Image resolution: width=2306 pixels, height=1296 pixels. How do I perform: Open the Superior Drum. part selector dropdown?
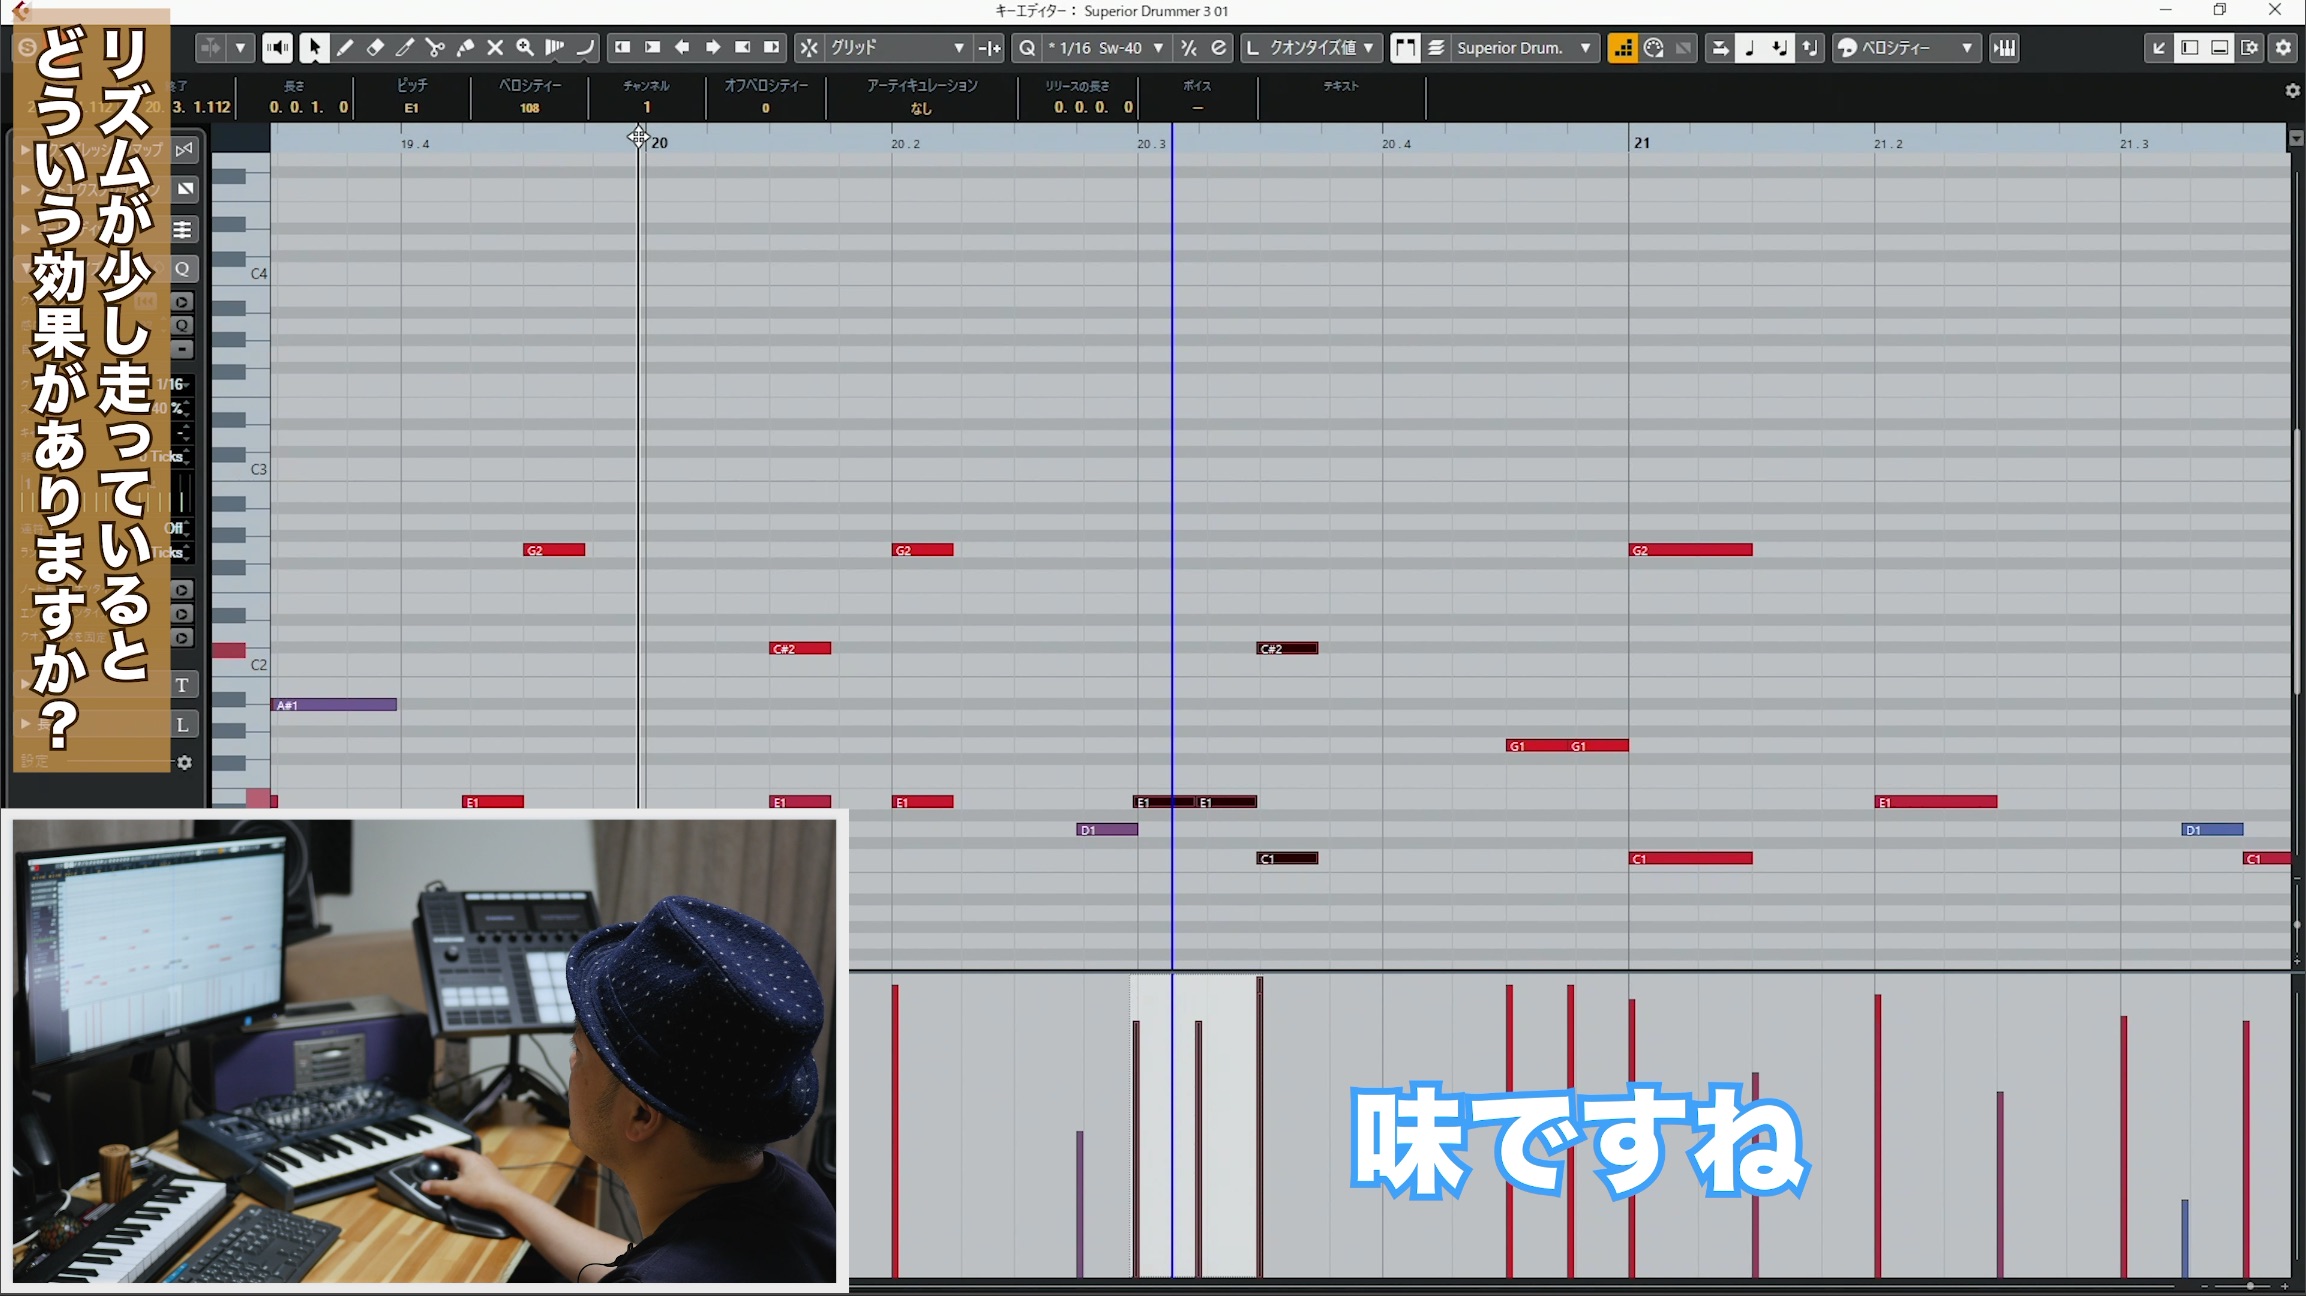click(x=1523, y=47)
